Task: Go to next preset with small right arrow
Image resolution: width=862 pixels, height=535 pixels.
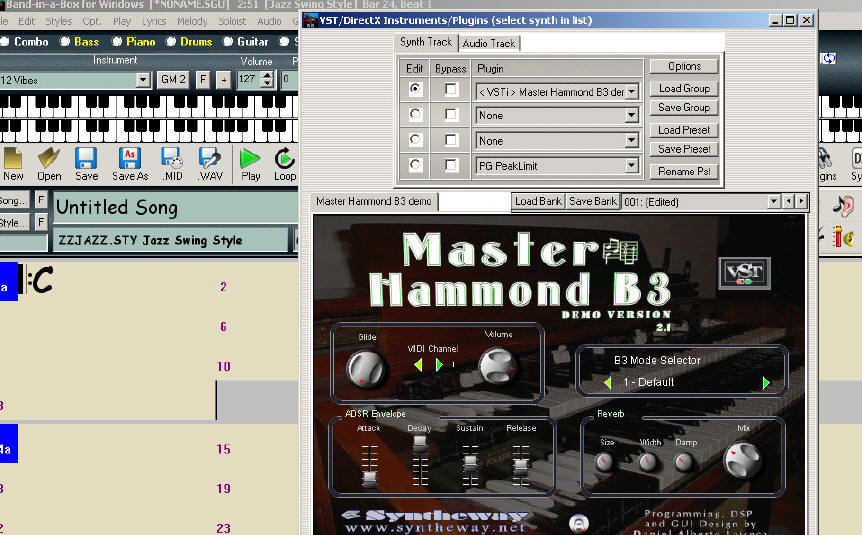Action: pos(802,202)
